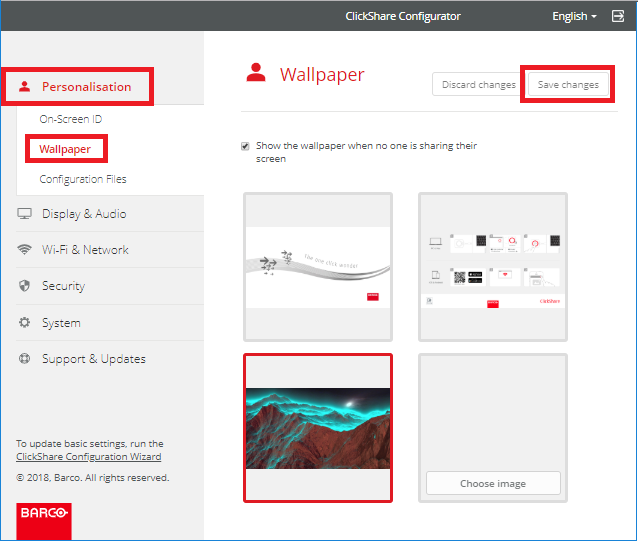Expand the System section
Image resolution: width=638 pixels, height=542 pixels.
[61, 323]
